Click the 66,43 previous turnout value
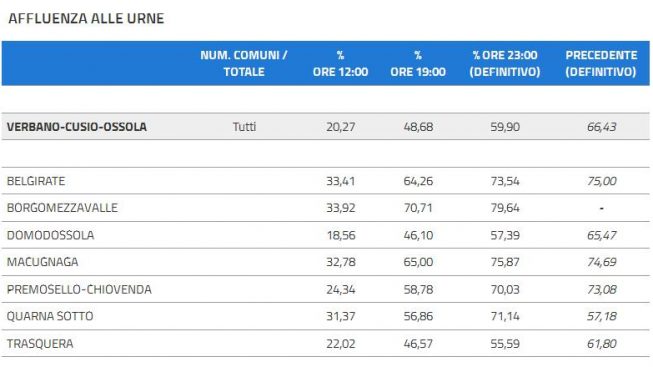The height and width of the screenshot is (367, 653). 601,127
